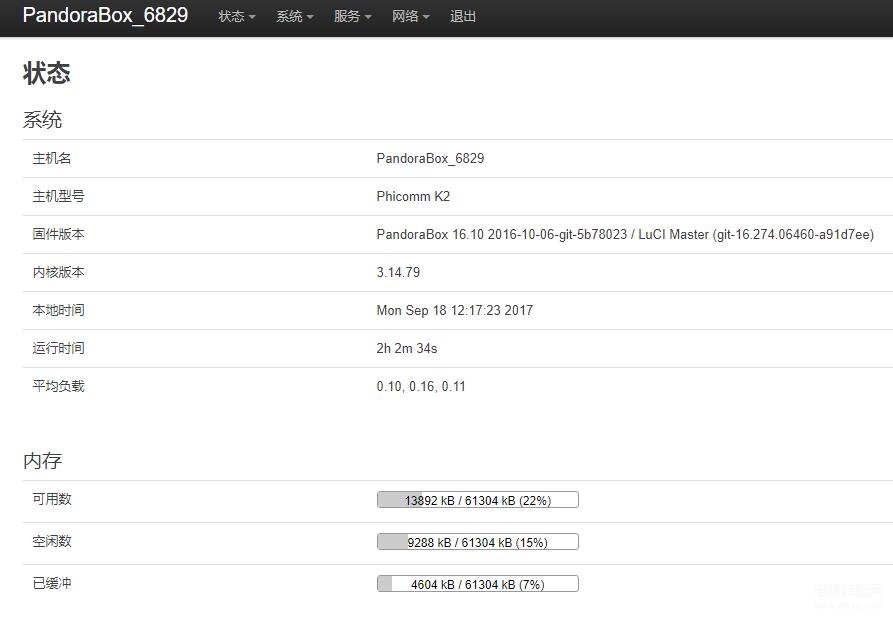Viewport: 893px width, 619px height.
Task: Select local time Mon Sep 18 12:17:23 2017
Action: (x=455, y=310)
